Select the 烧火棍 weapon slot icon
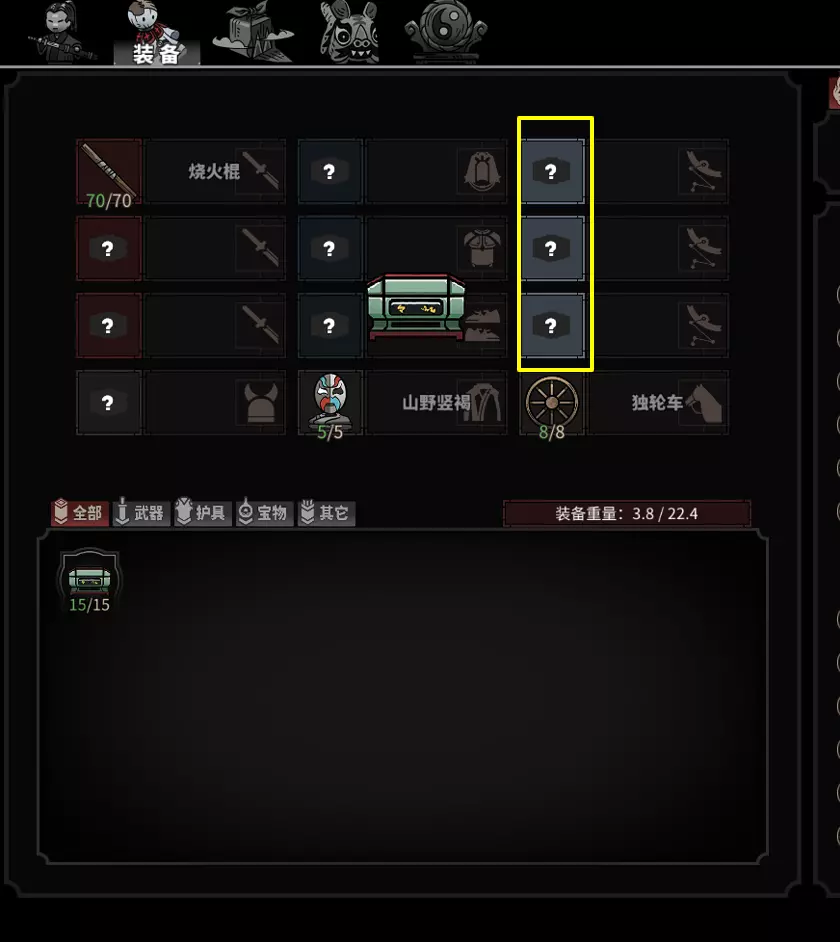Viewport: 840px width, 942px height. coord(109,172)
